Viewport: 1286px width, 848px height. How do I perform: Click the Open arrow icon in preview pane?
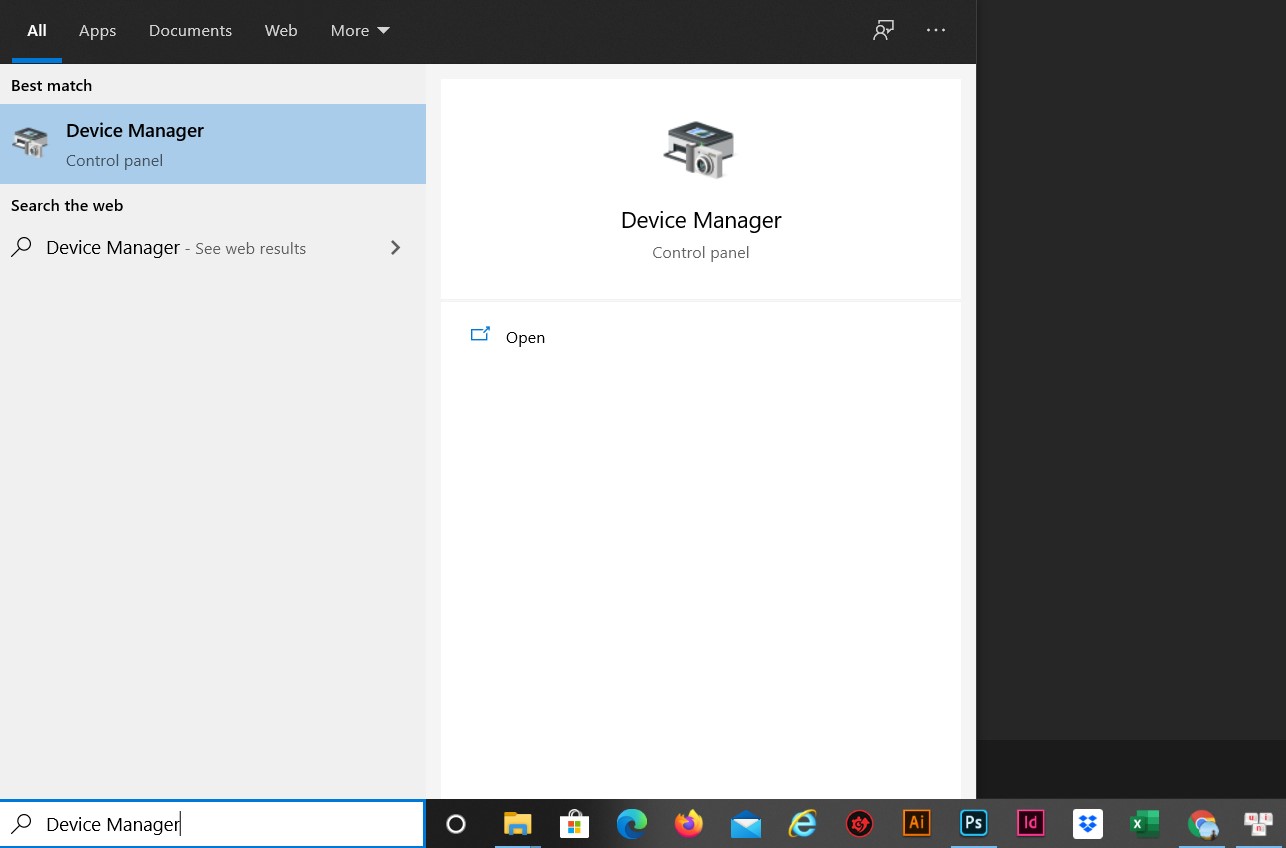click(480, 335)
